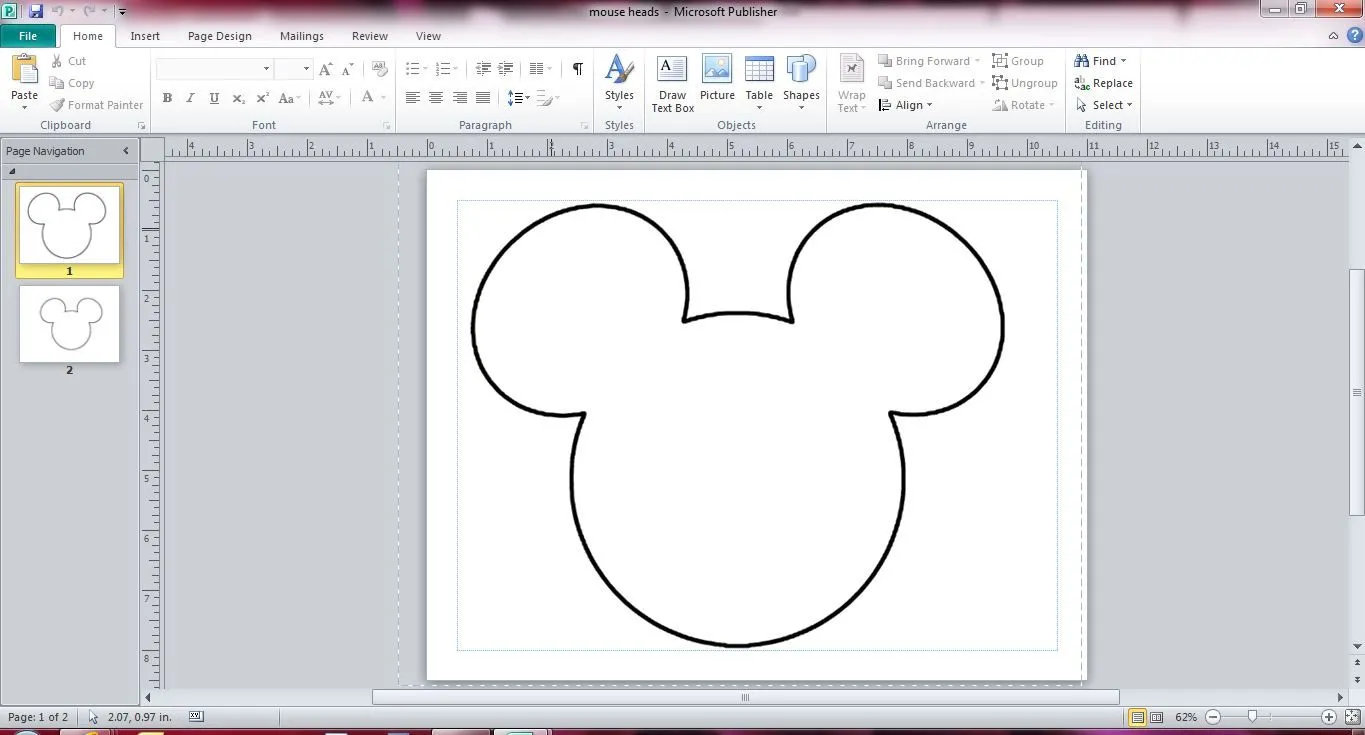The height and width of the screenshot is (735, 1365).
Task: Click the zoom out minus button
Action: [x=1213, y=717]
